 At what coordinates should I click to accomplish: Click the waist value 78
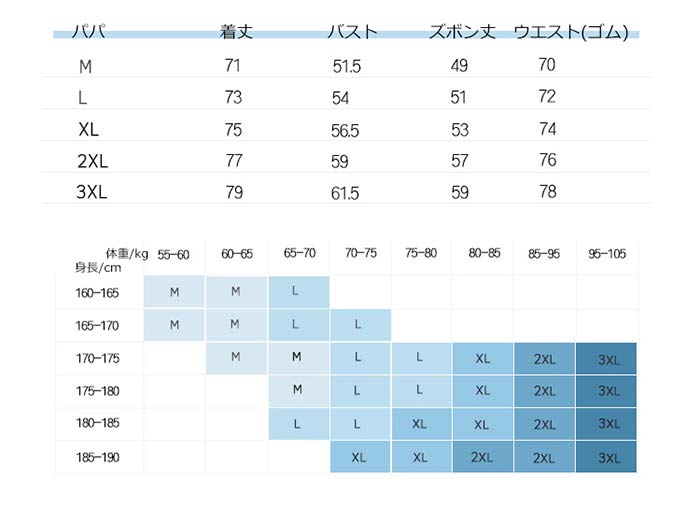coord(547,192)
